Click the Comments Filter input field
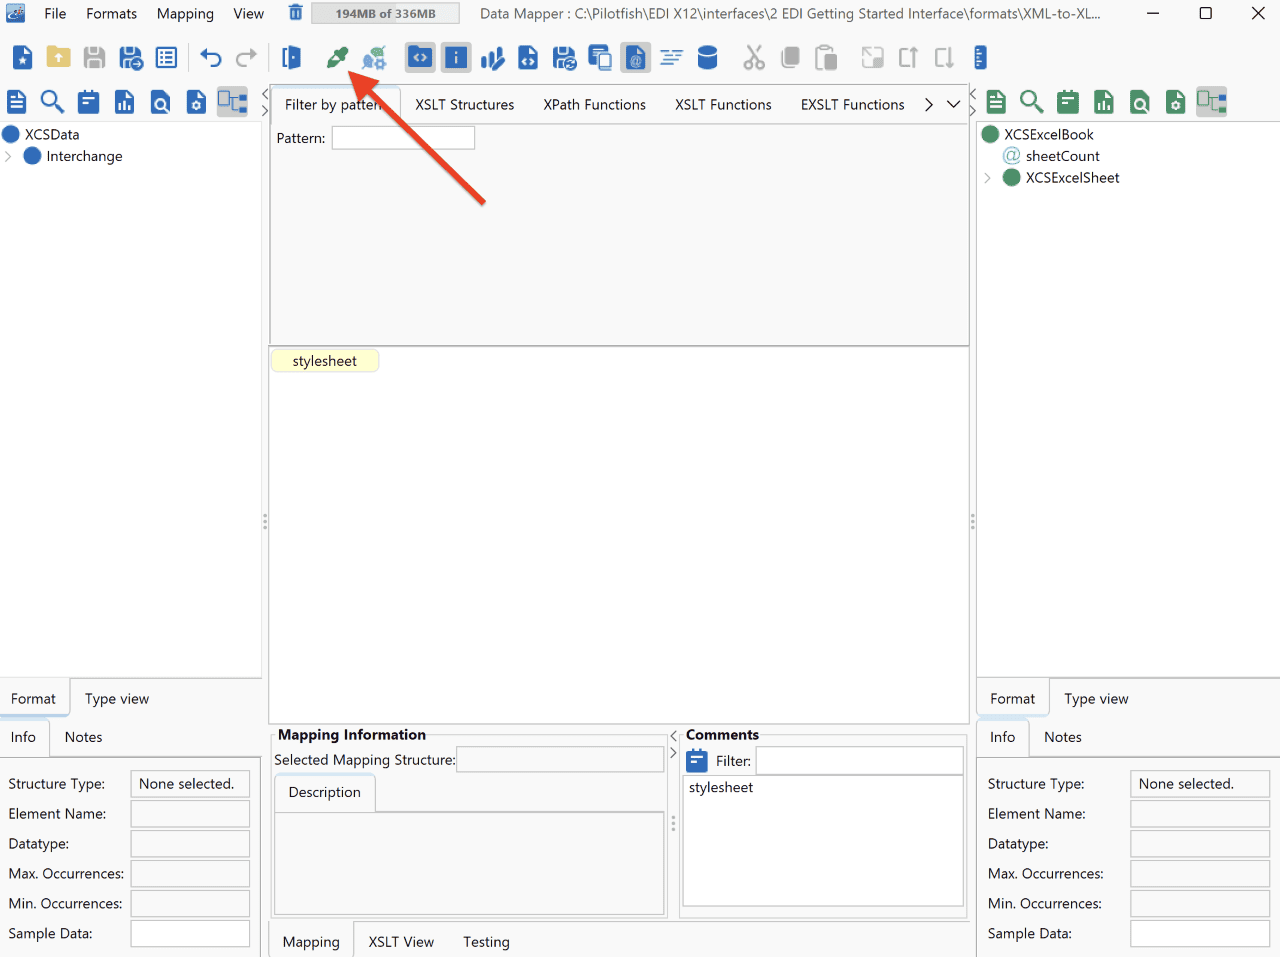The image size is (1280, 957). pyautogui.click(x=859, y=761)
